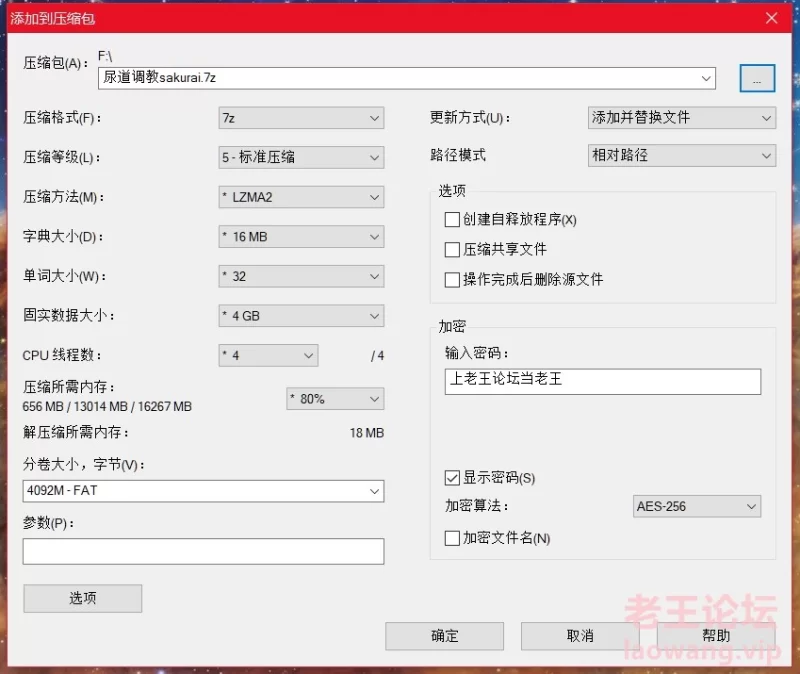This screenshot has width=800, height=674.
Task: Open the 压缩方法 LZMA2 dropdown
Action: pyautogui.click(x=301, y=197)
